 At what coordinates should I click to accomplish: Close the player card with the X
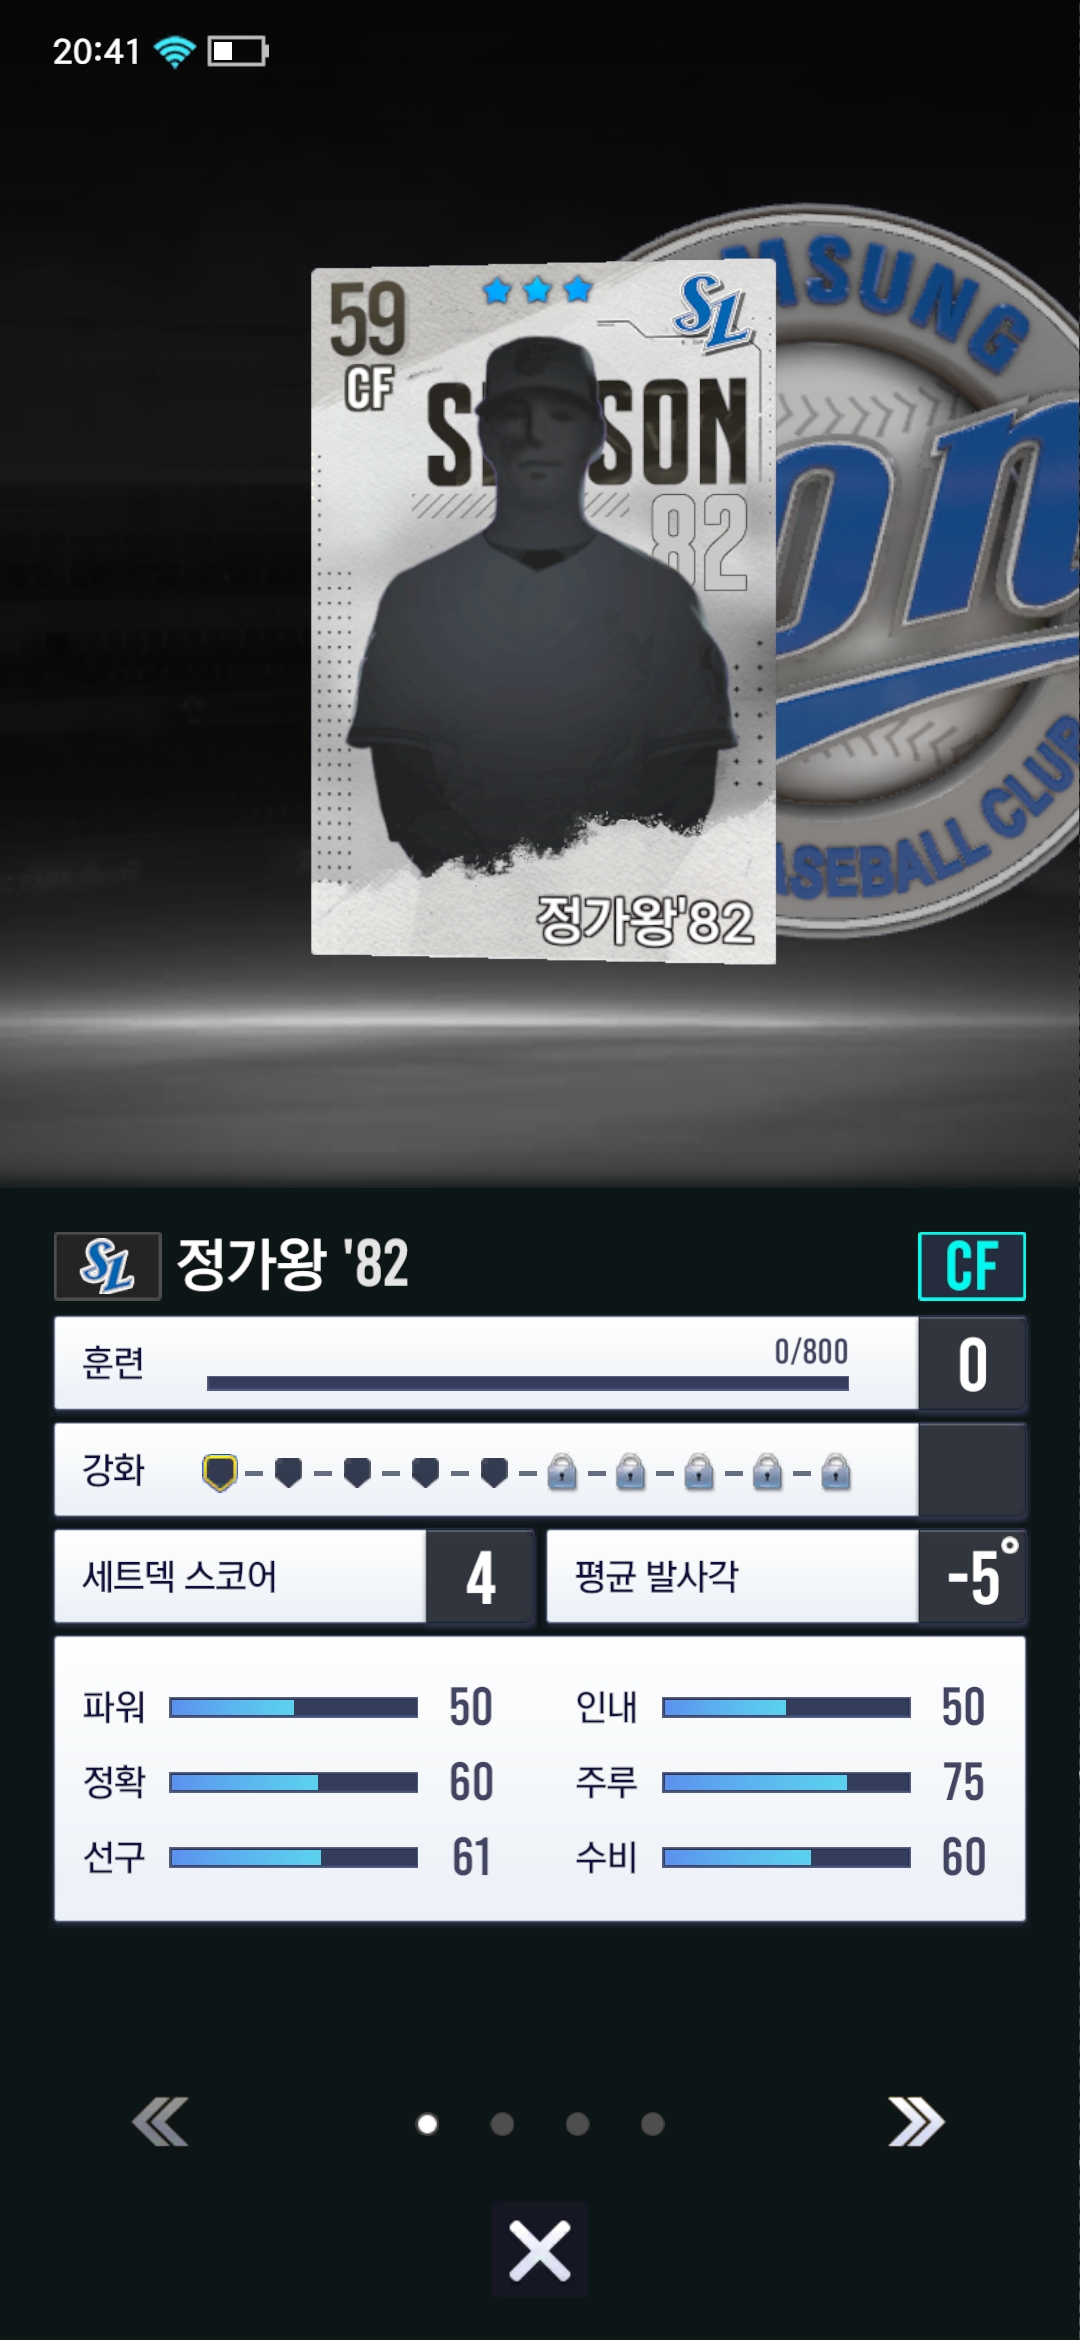point(540,2250)
